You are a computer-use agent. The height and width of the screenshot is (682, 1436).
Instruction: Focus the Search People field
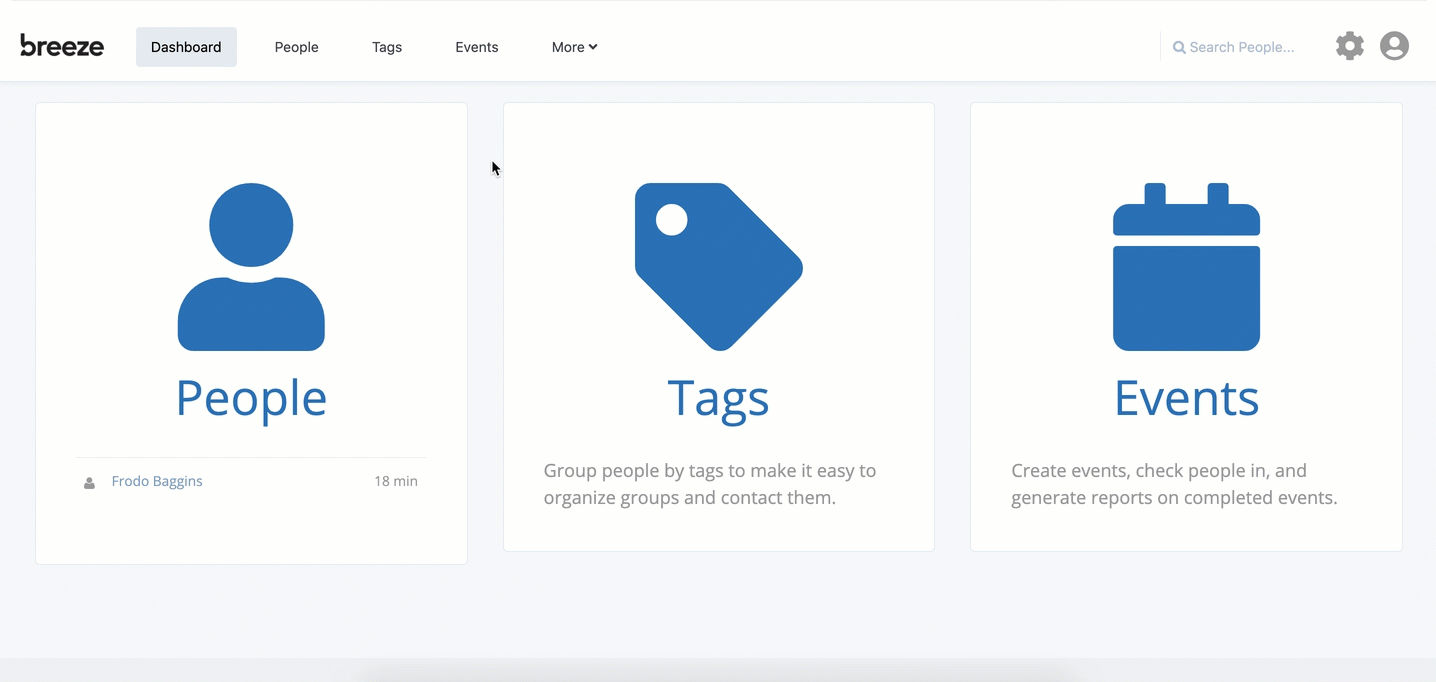tap(1241, 47)
